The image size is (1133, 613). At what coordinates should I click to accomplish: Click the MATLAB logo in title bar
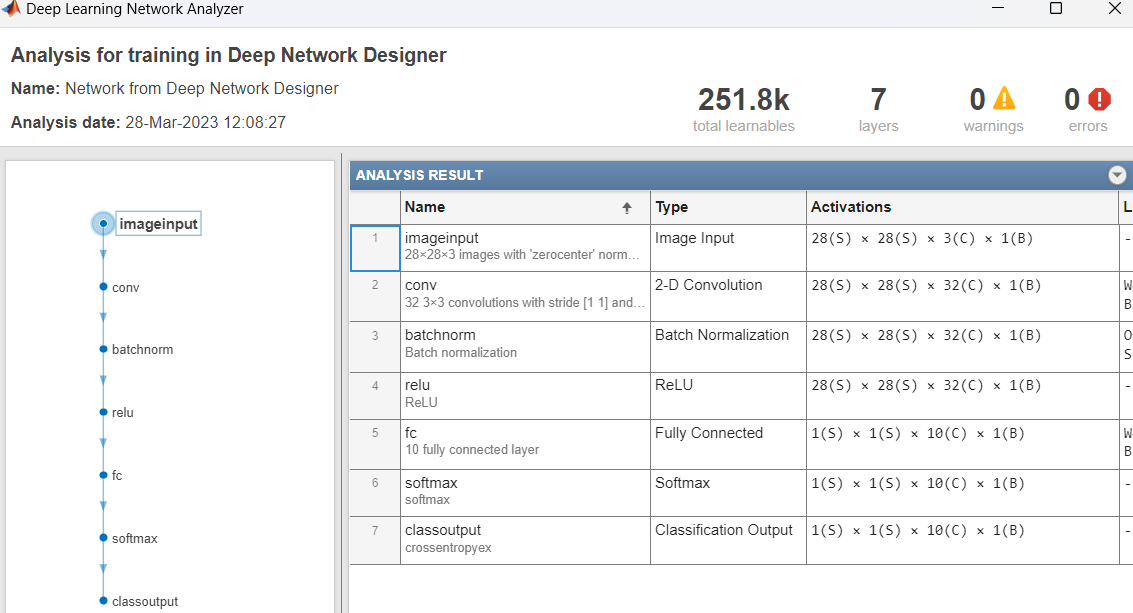point(11,8)
